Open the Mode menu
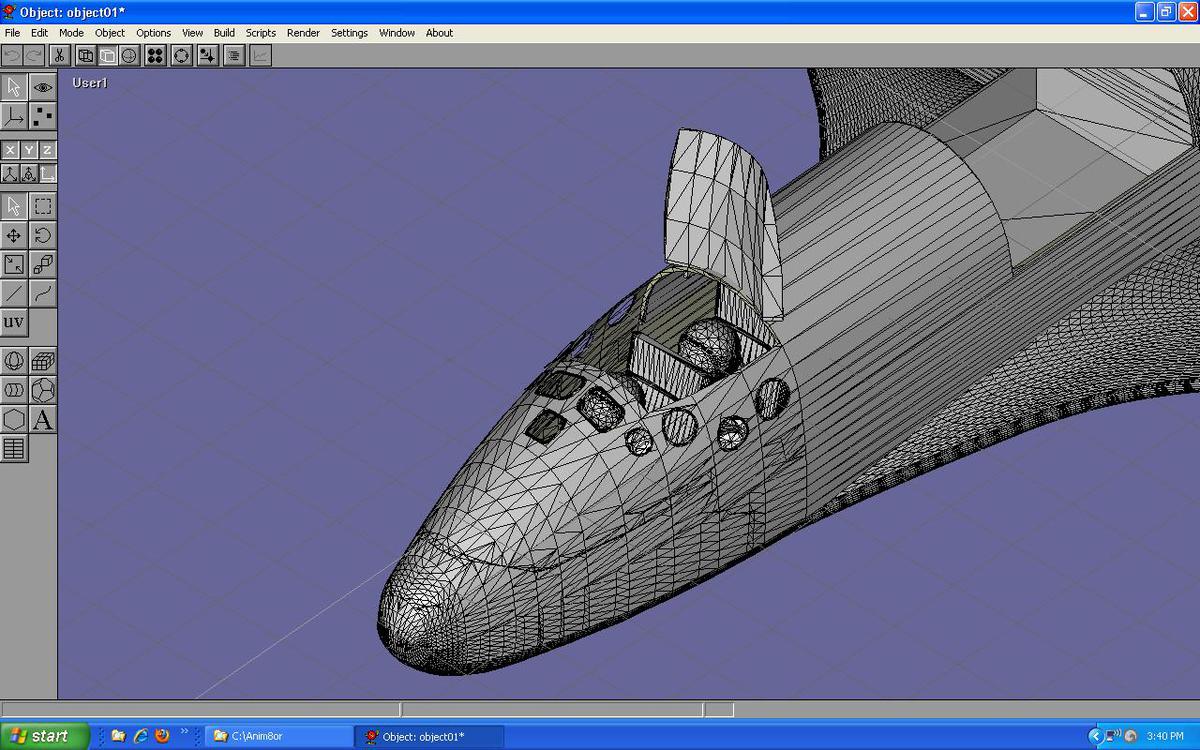This screenshot has width=1200, height=750. 71,33
